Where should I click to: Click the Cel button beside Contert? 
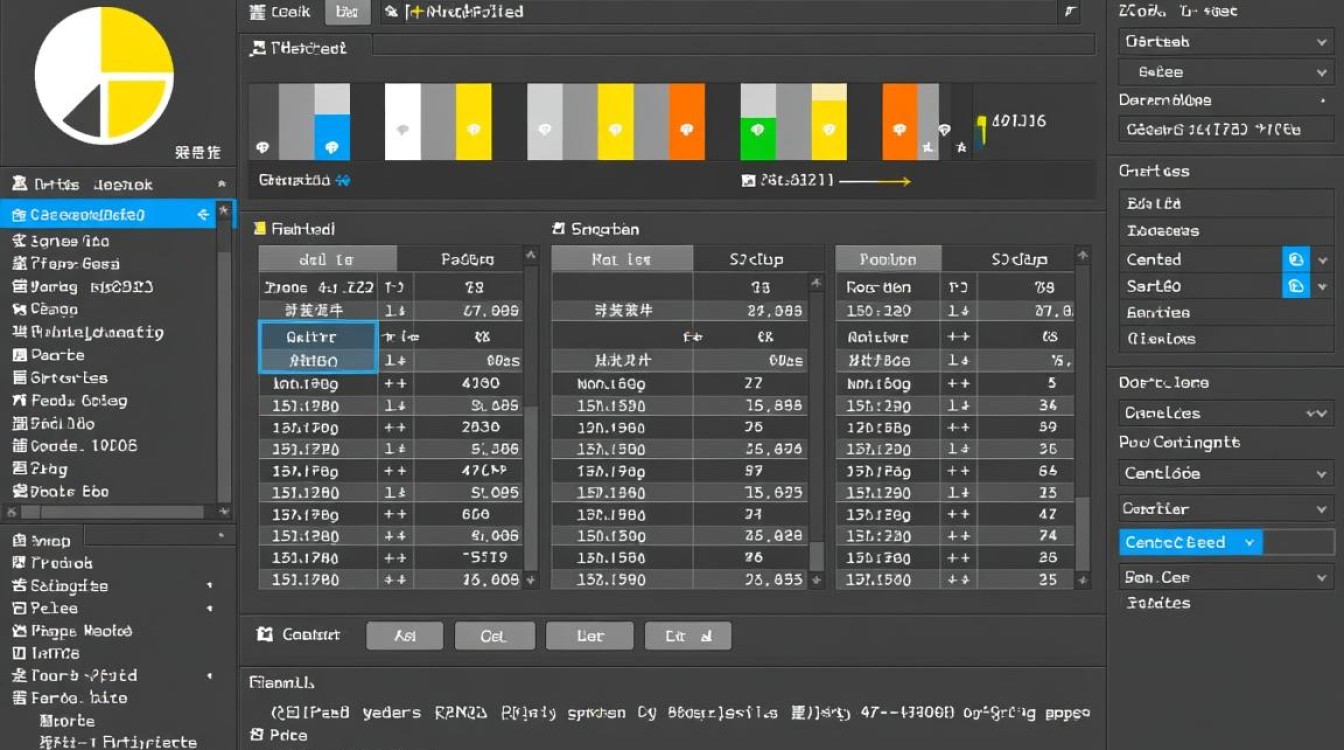(x=494, y=636)
